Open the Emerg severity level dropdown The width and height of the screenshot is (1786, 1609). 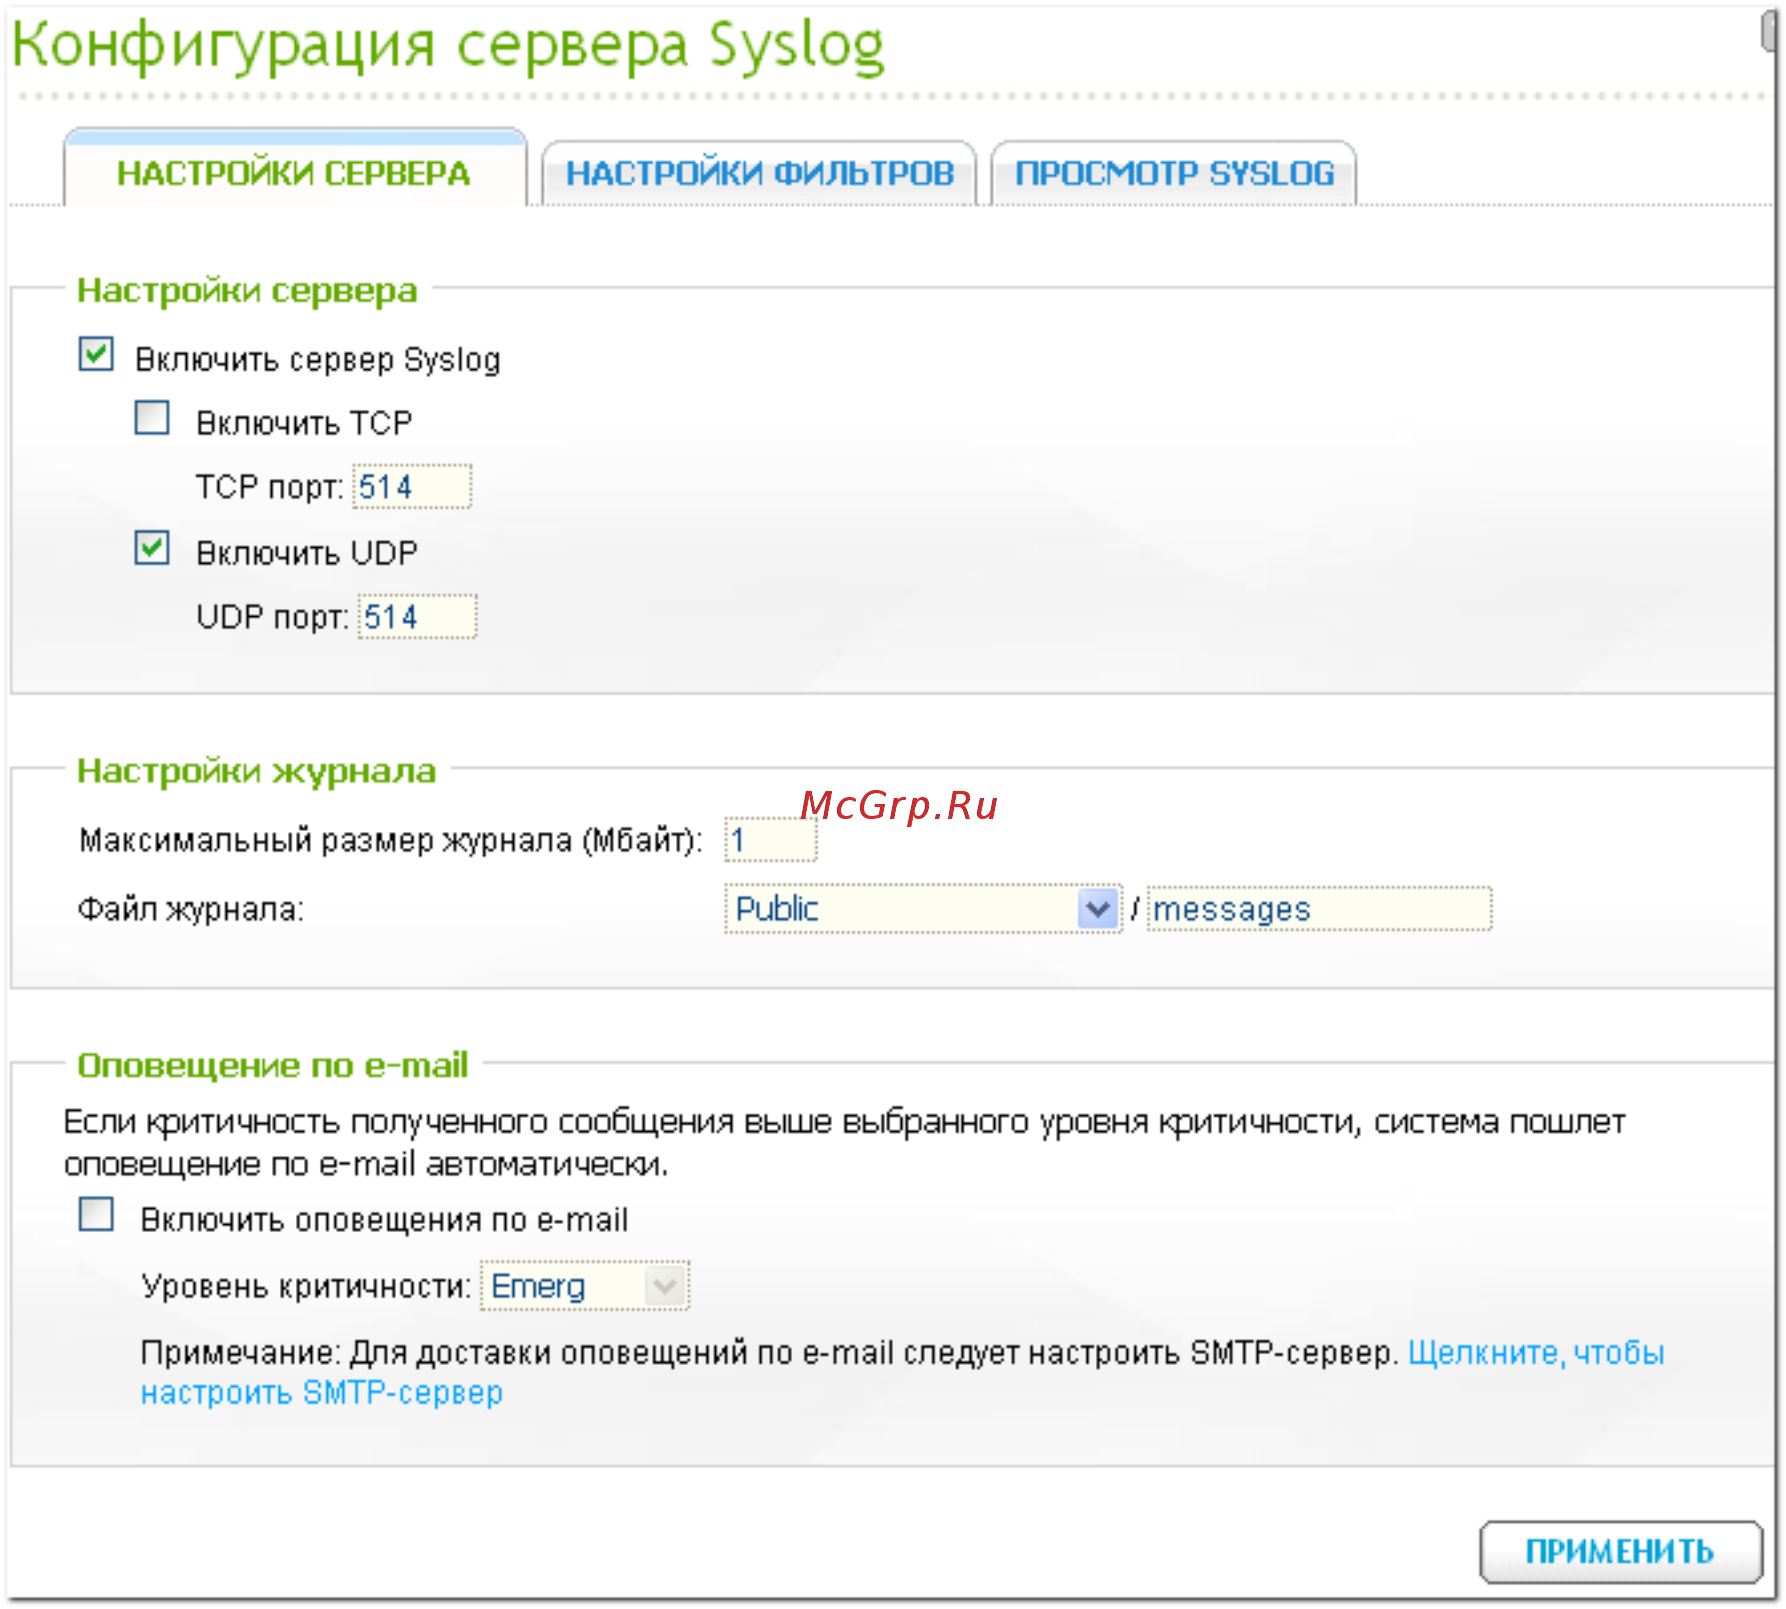(x=585, y=1286)
